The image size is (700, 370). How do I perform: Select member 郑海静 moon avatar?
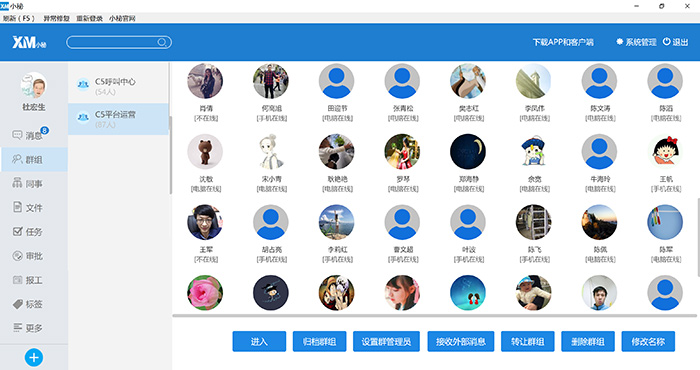pos(468,152)
